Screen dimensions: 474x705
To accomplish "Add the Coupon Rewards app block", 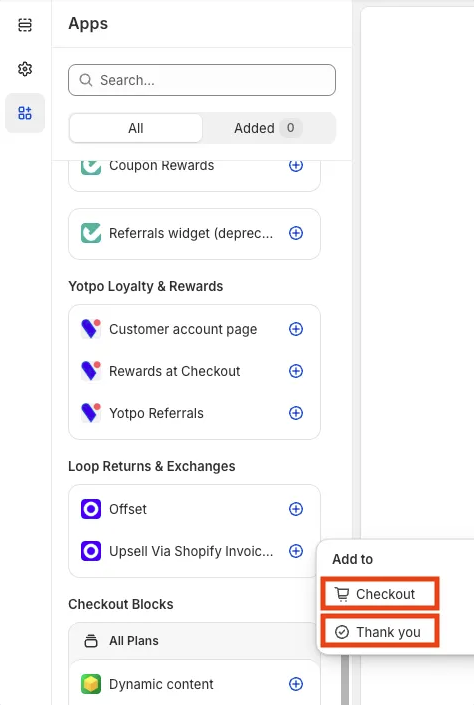I will [295, 165].
